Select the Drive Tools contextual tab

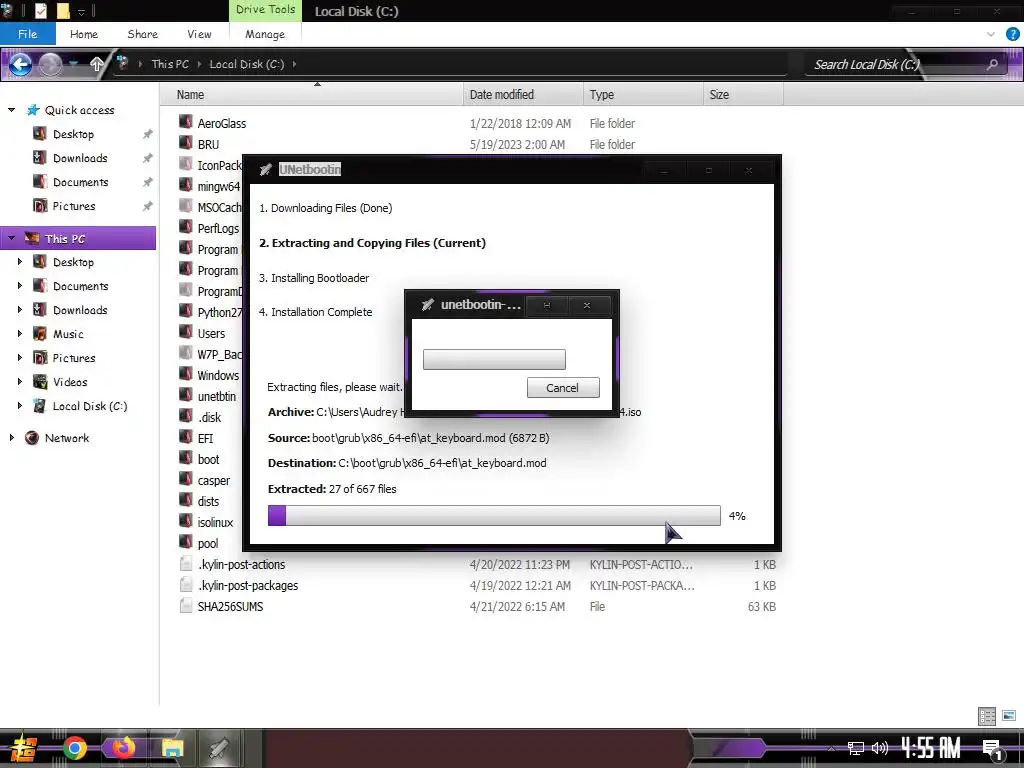[265, 10]
